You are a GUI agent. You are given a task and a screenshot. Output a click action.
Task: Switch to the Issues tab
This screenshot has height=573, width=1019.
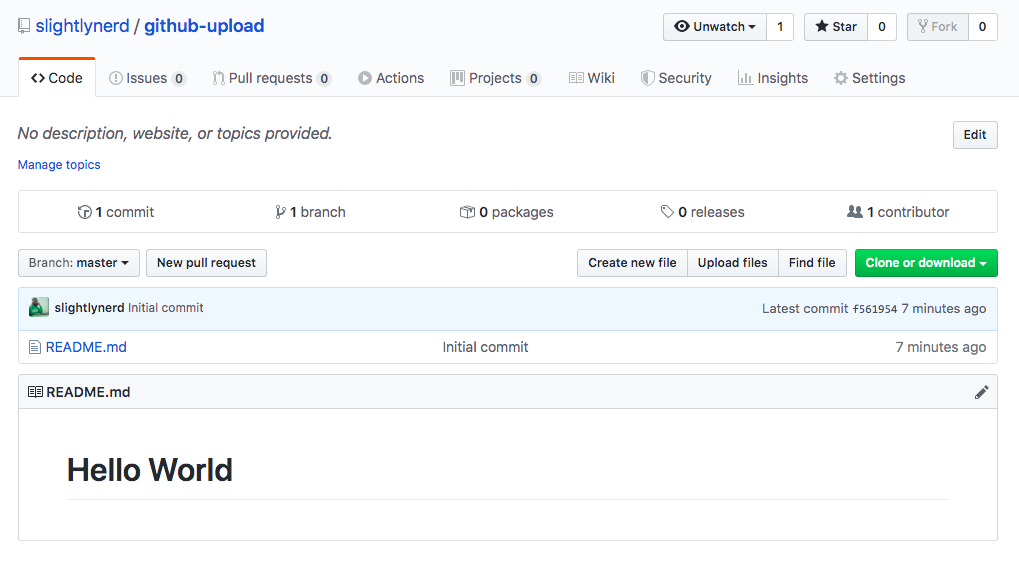point(148,78)
